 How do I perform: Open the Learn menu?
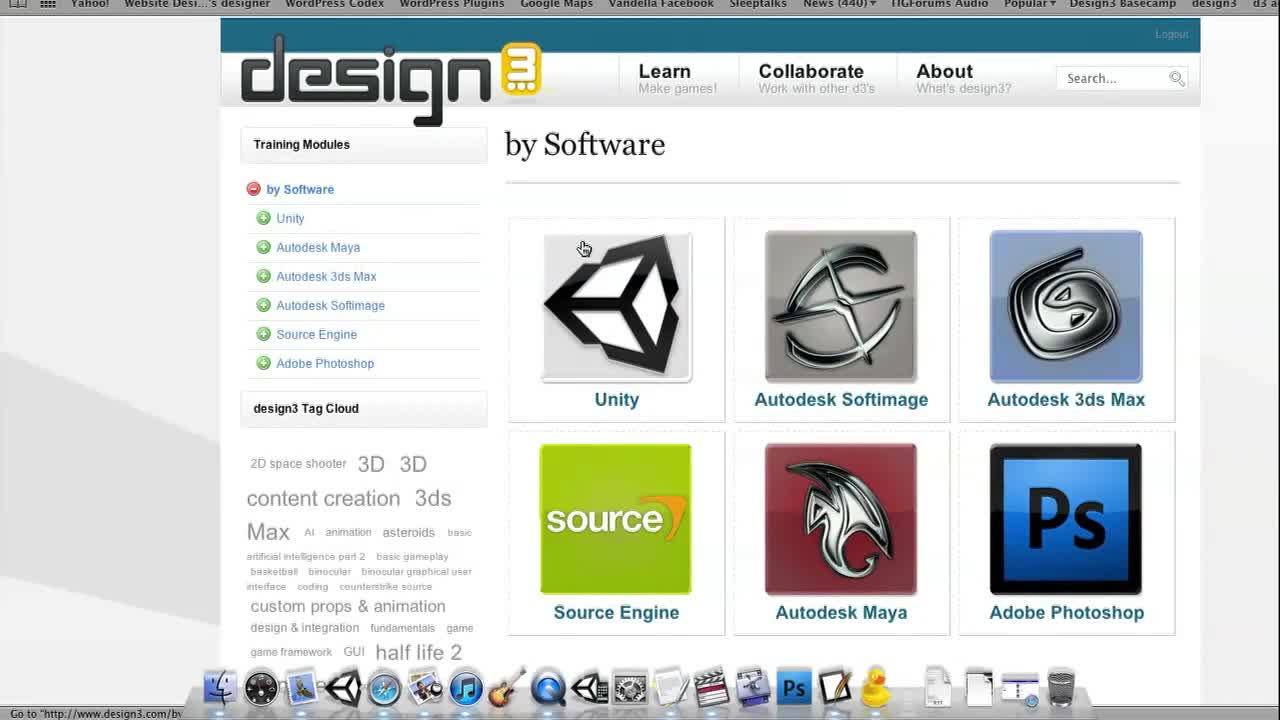click(x=664, y=71)
